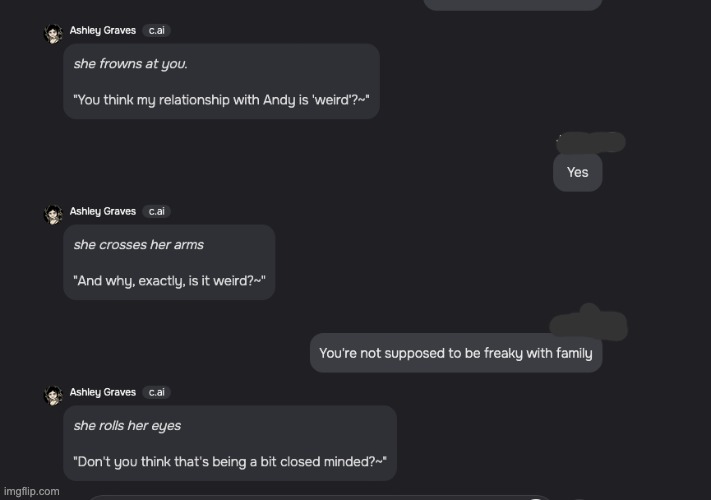Click the italic 'she frowns at you.' text
Image resolution: width=711 pixels, height=500 pixels.
click(x=131, y=64)
